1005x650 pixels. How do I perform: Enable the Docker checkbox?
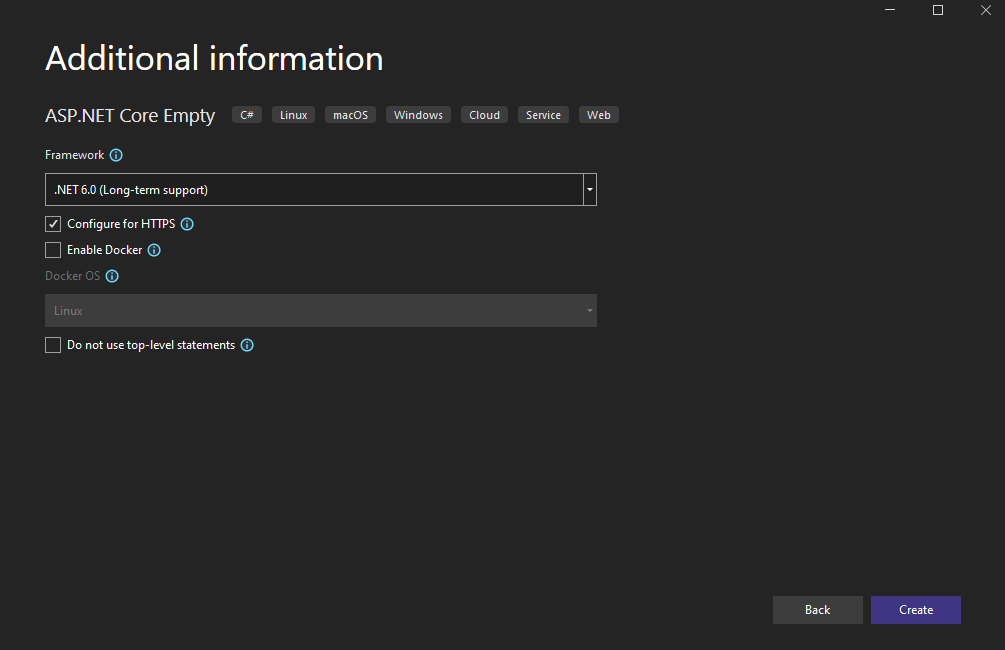point(53,251)
